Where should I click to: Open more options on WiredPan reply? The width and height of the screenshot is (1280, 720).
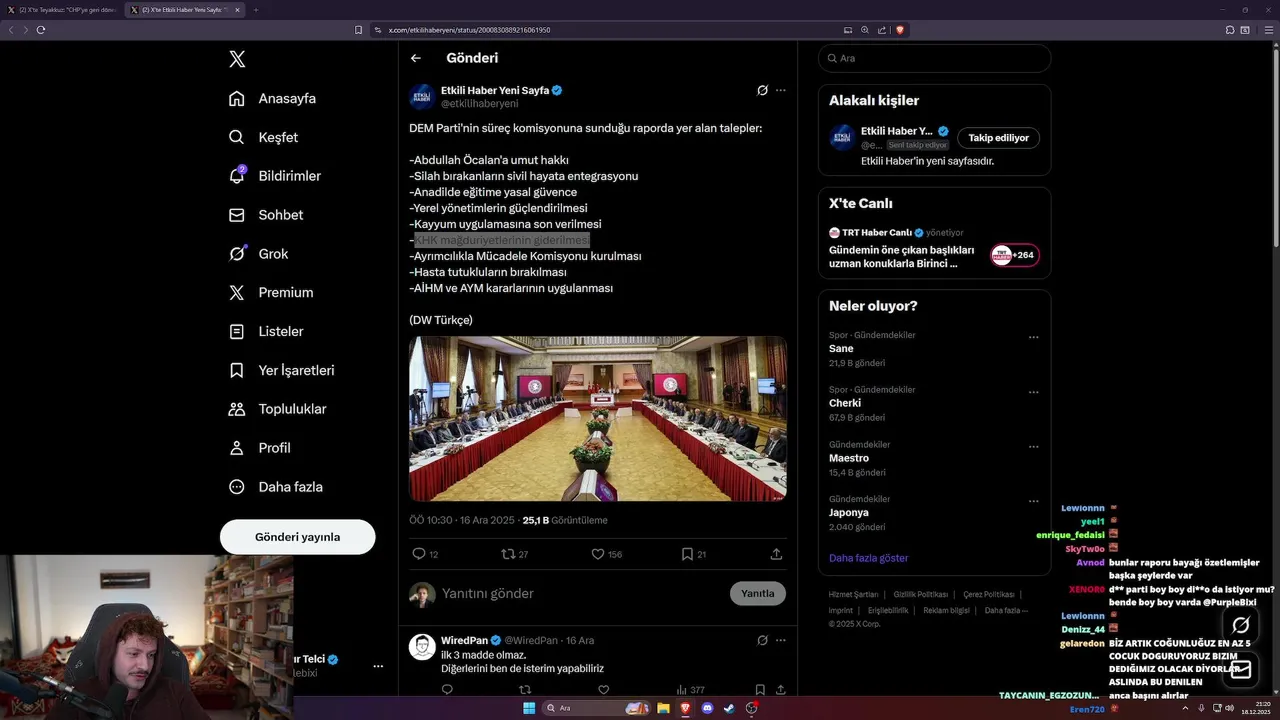point(781,640)
